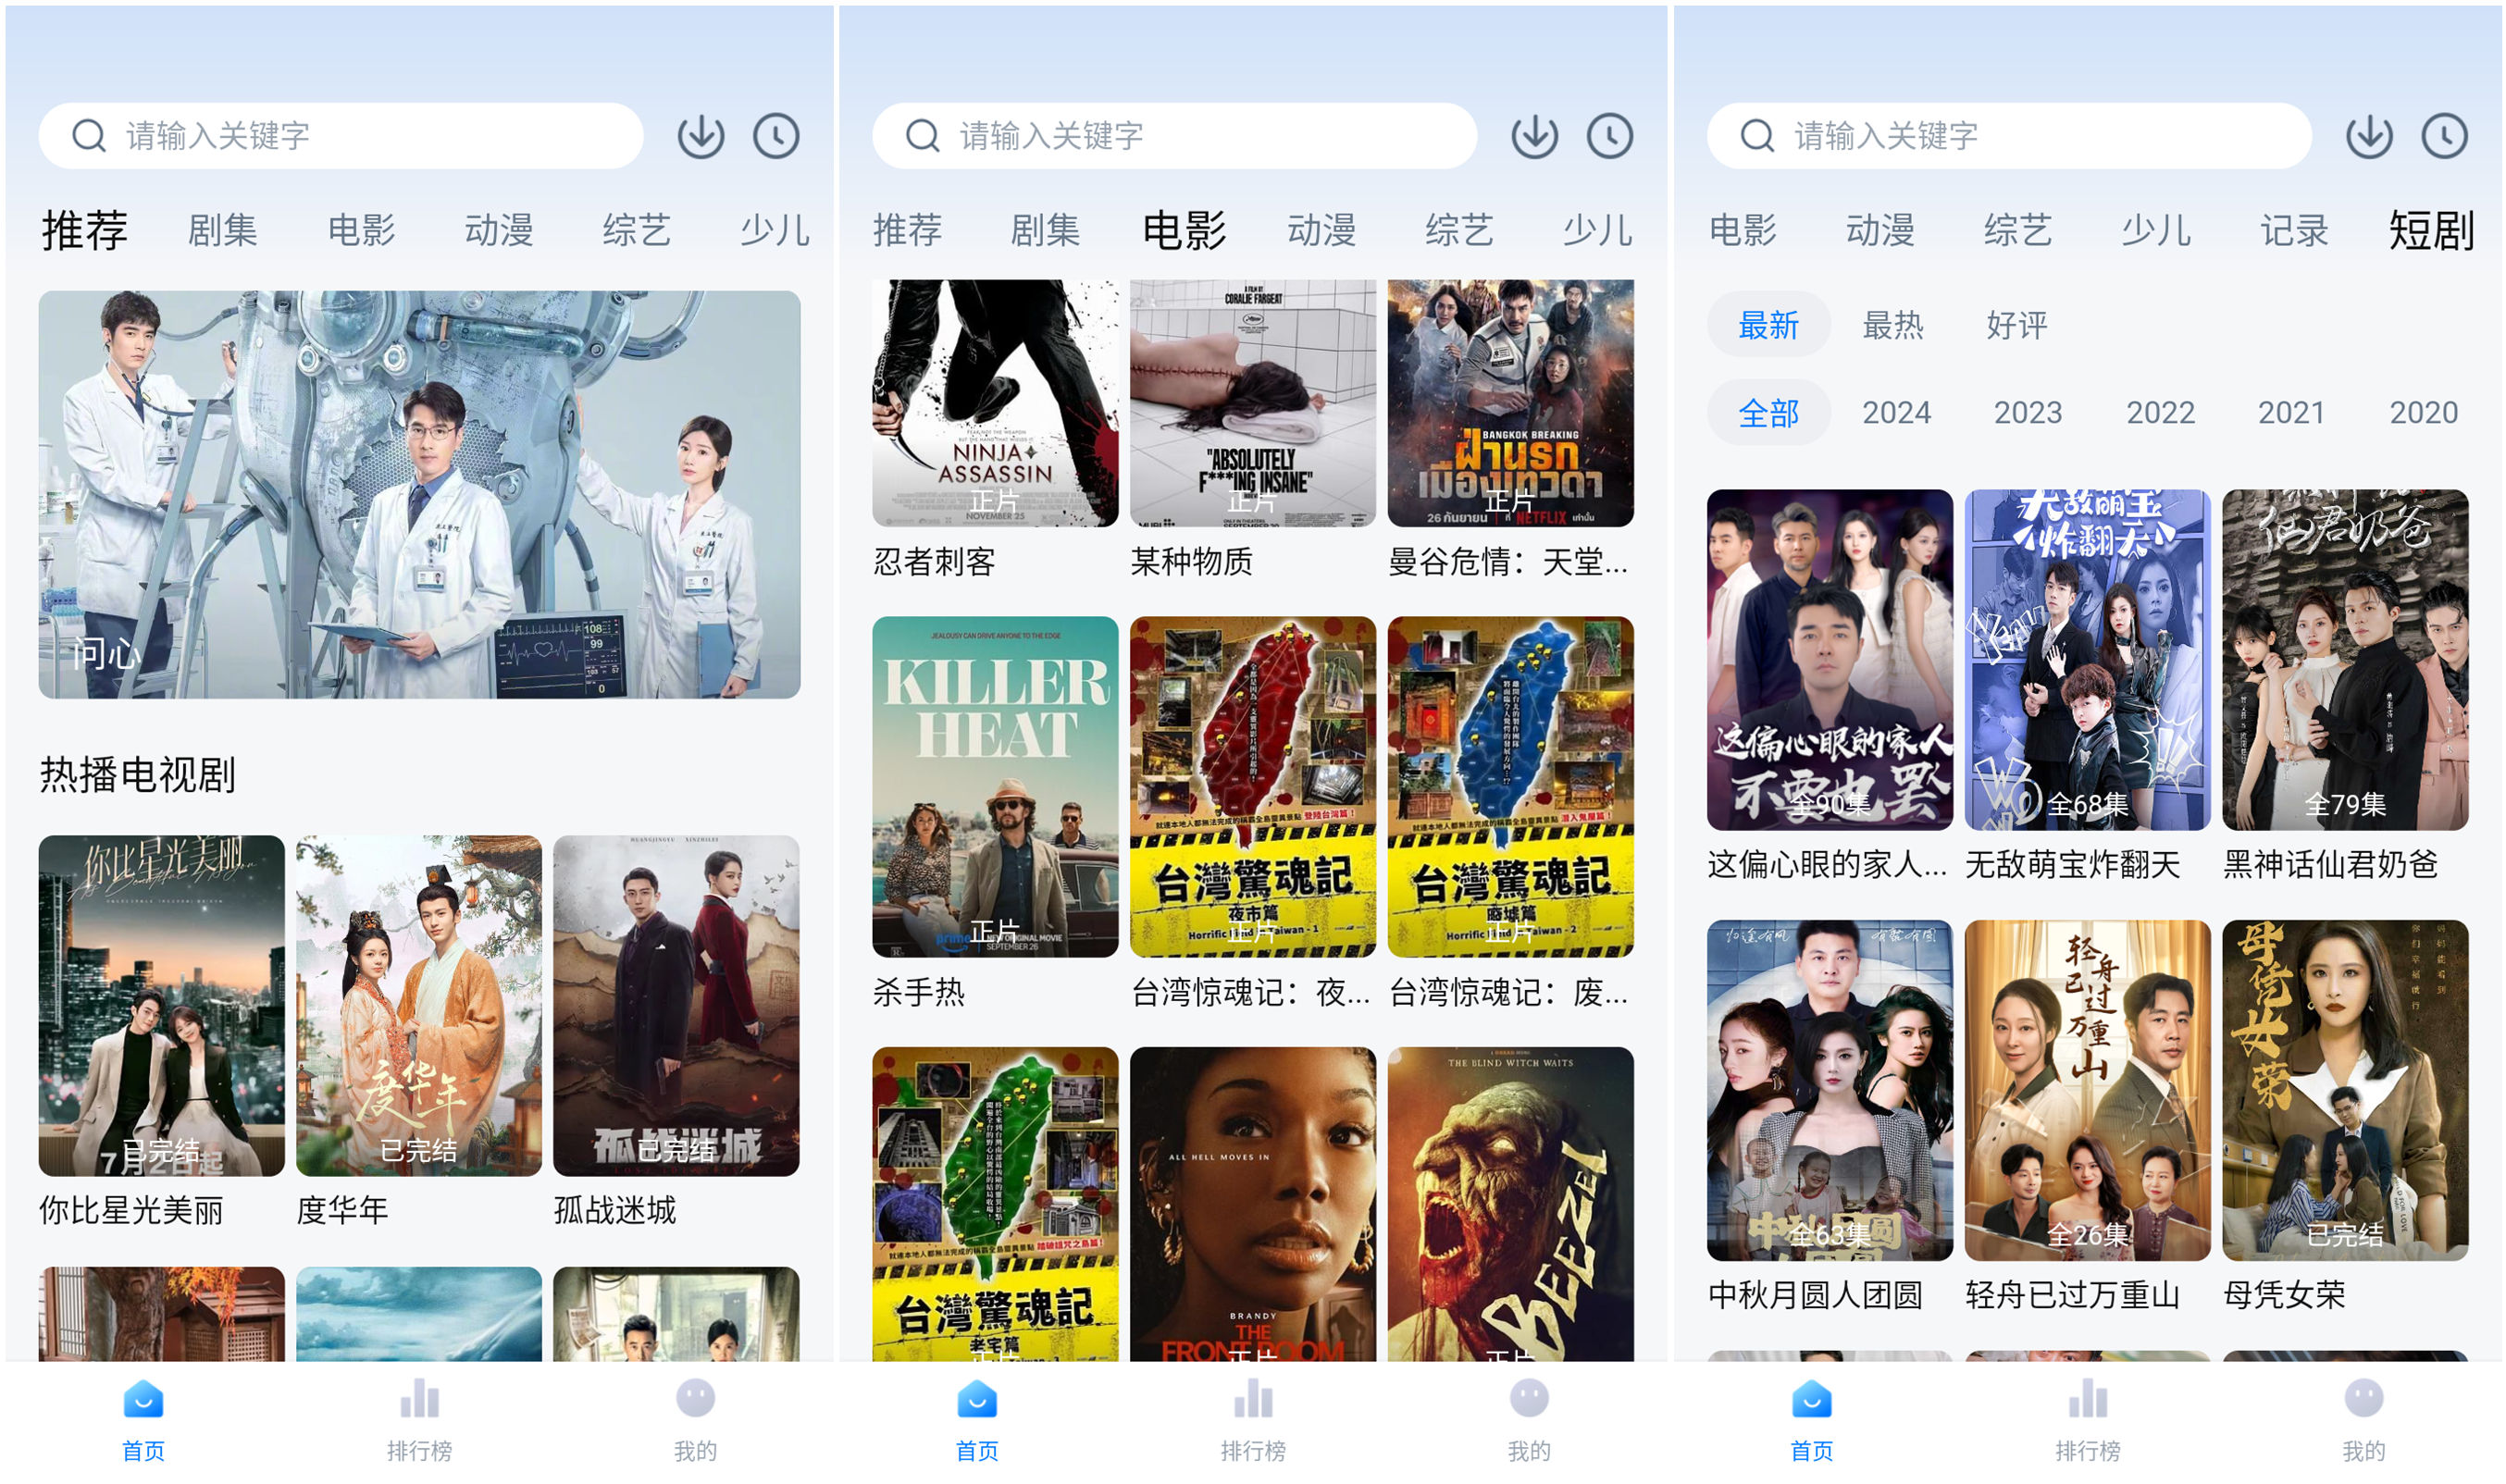Click the 母凭女荣 title text

point(2284,1295)
